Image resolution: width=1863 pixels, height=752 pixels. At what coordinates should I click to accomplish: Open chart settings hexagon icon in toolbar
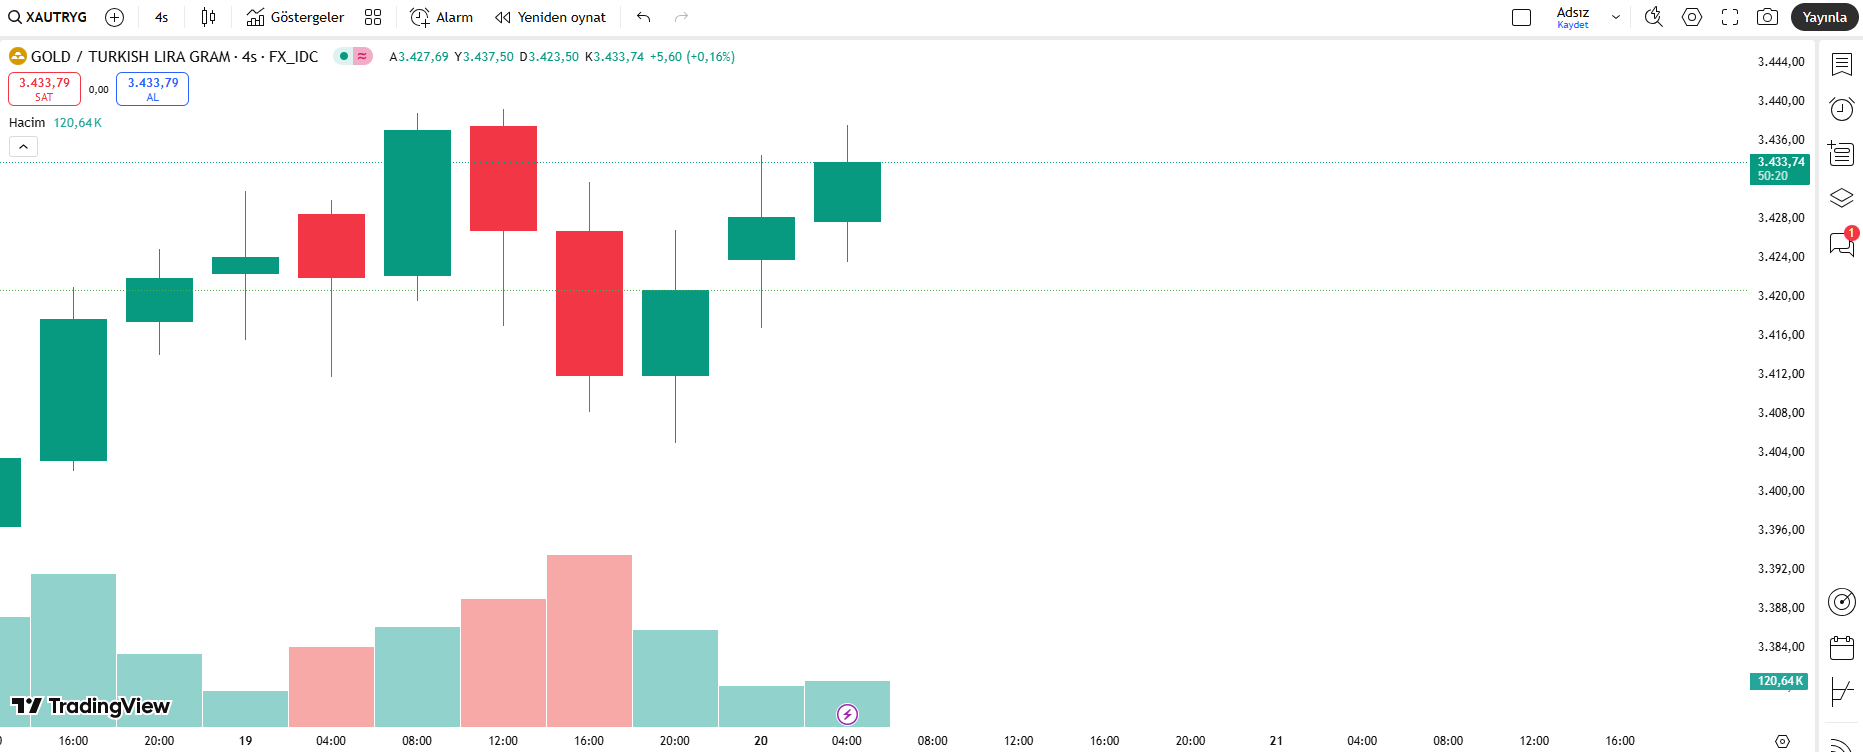(x=1692, y=17)
